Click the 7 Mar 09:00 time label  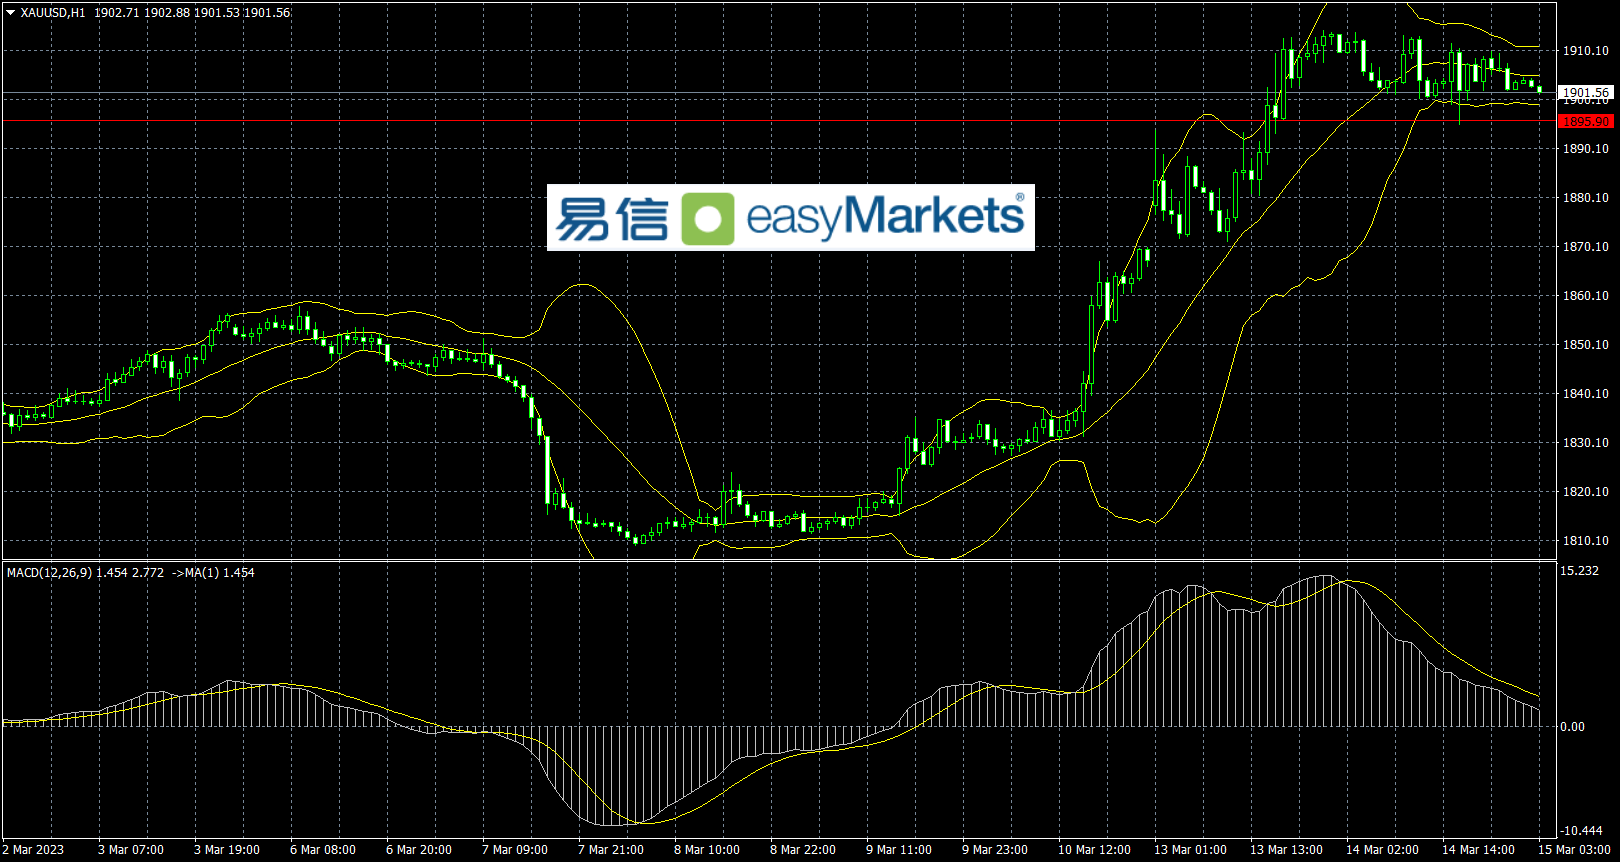click(x=515, y=850)
